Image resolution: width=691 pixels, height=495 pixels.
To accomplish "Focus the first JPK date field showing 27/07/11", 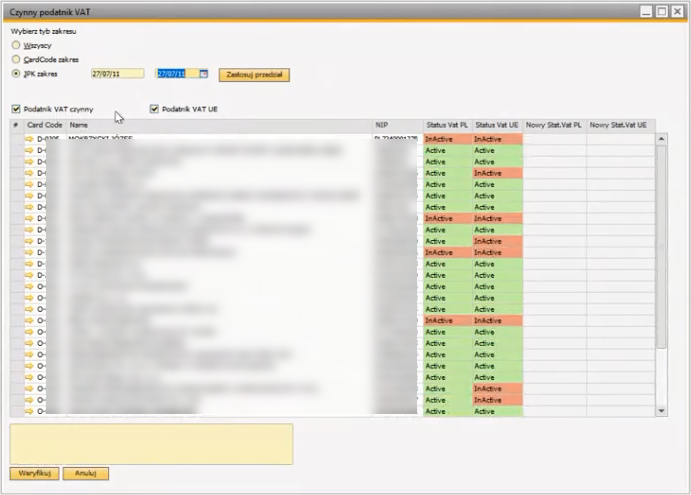I will (117, 74).
